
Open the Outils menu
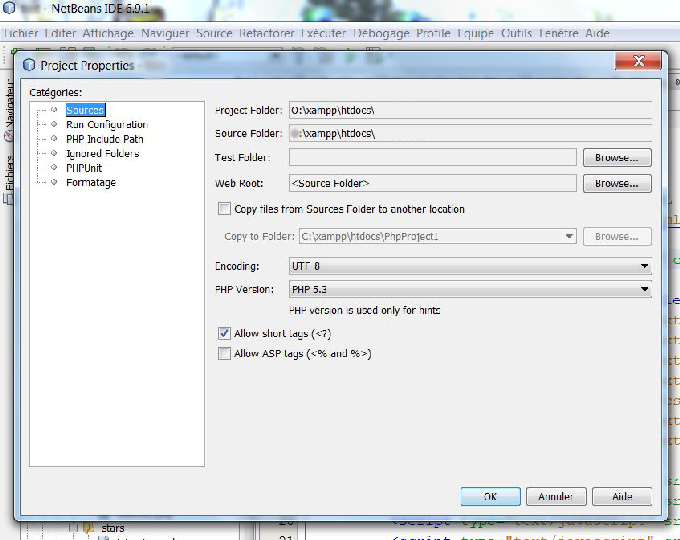516,33
